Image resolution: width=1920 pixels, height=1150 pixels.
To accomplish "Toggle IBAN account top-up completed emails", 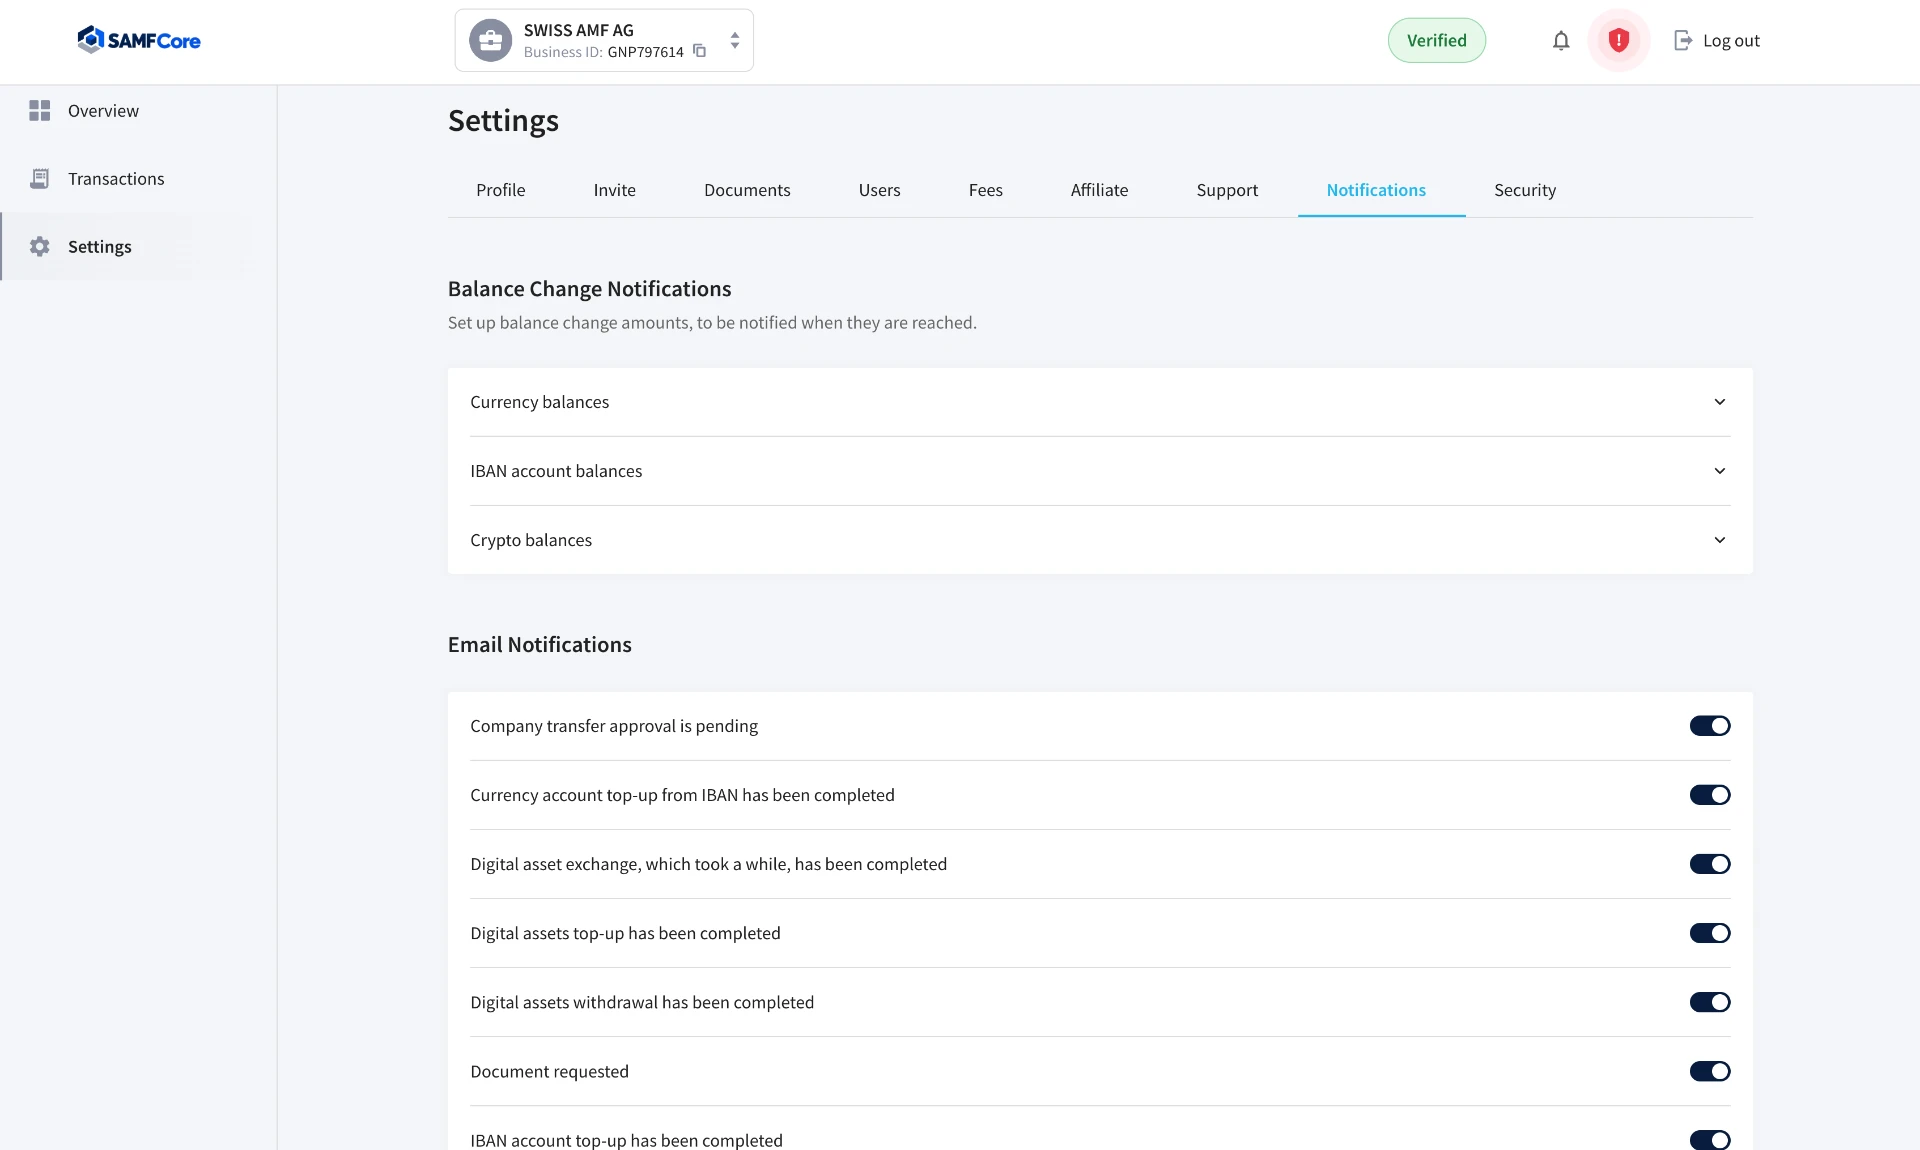I will tap(1710, 1140).
